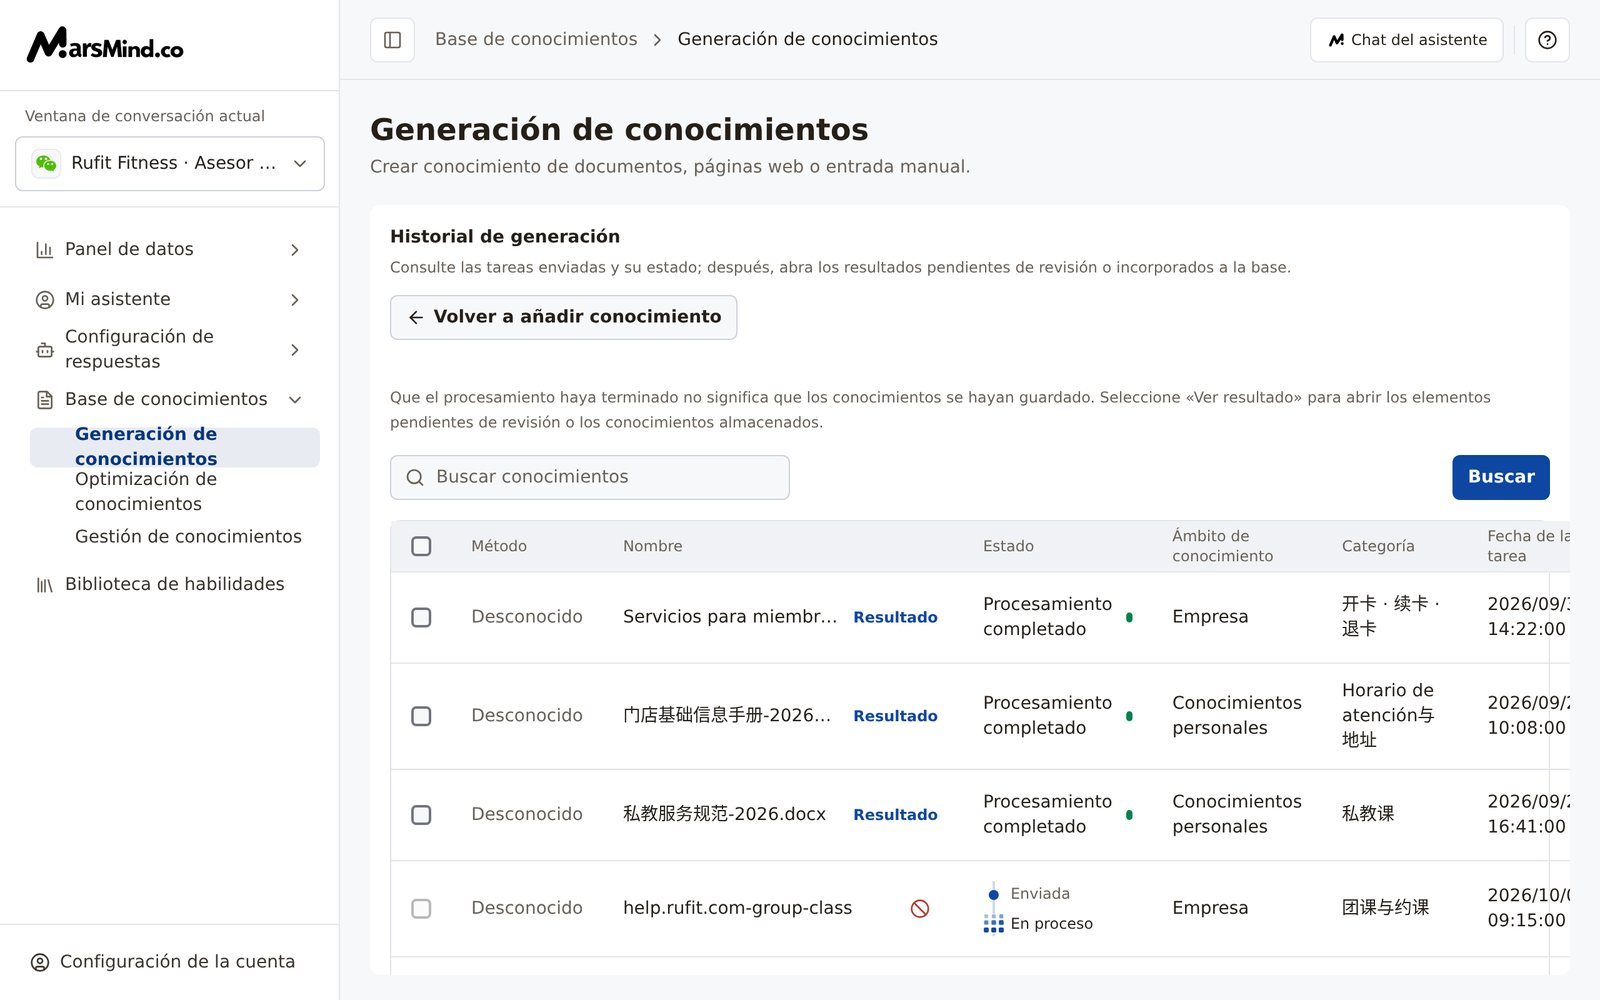Collapse the Base de conocimientos chevron
Image resolution: width=1600 pixels, height=1000 pixels.
point(295,400)
